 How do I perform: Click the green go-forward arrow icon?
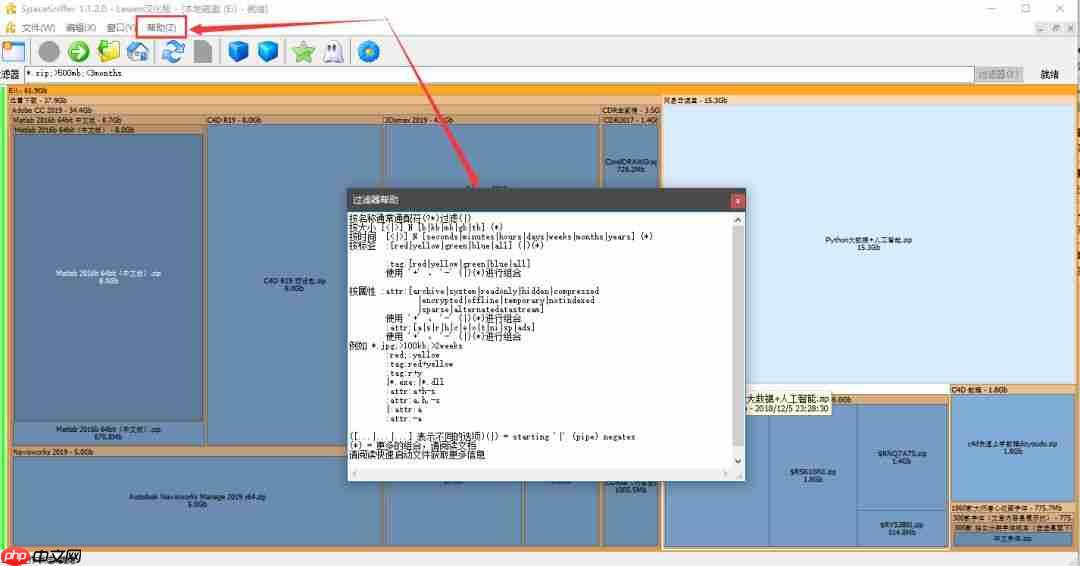click(79, 52)
